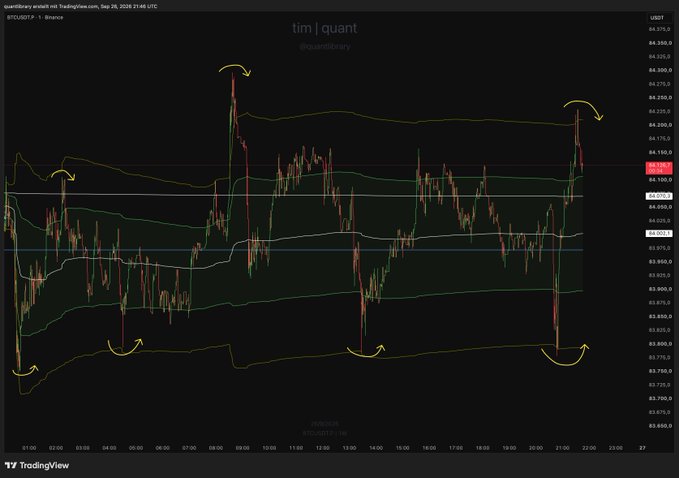Click the 84.250,0 price axis label
This screenshot has width=679, height=478.
[x=660, y=97]
